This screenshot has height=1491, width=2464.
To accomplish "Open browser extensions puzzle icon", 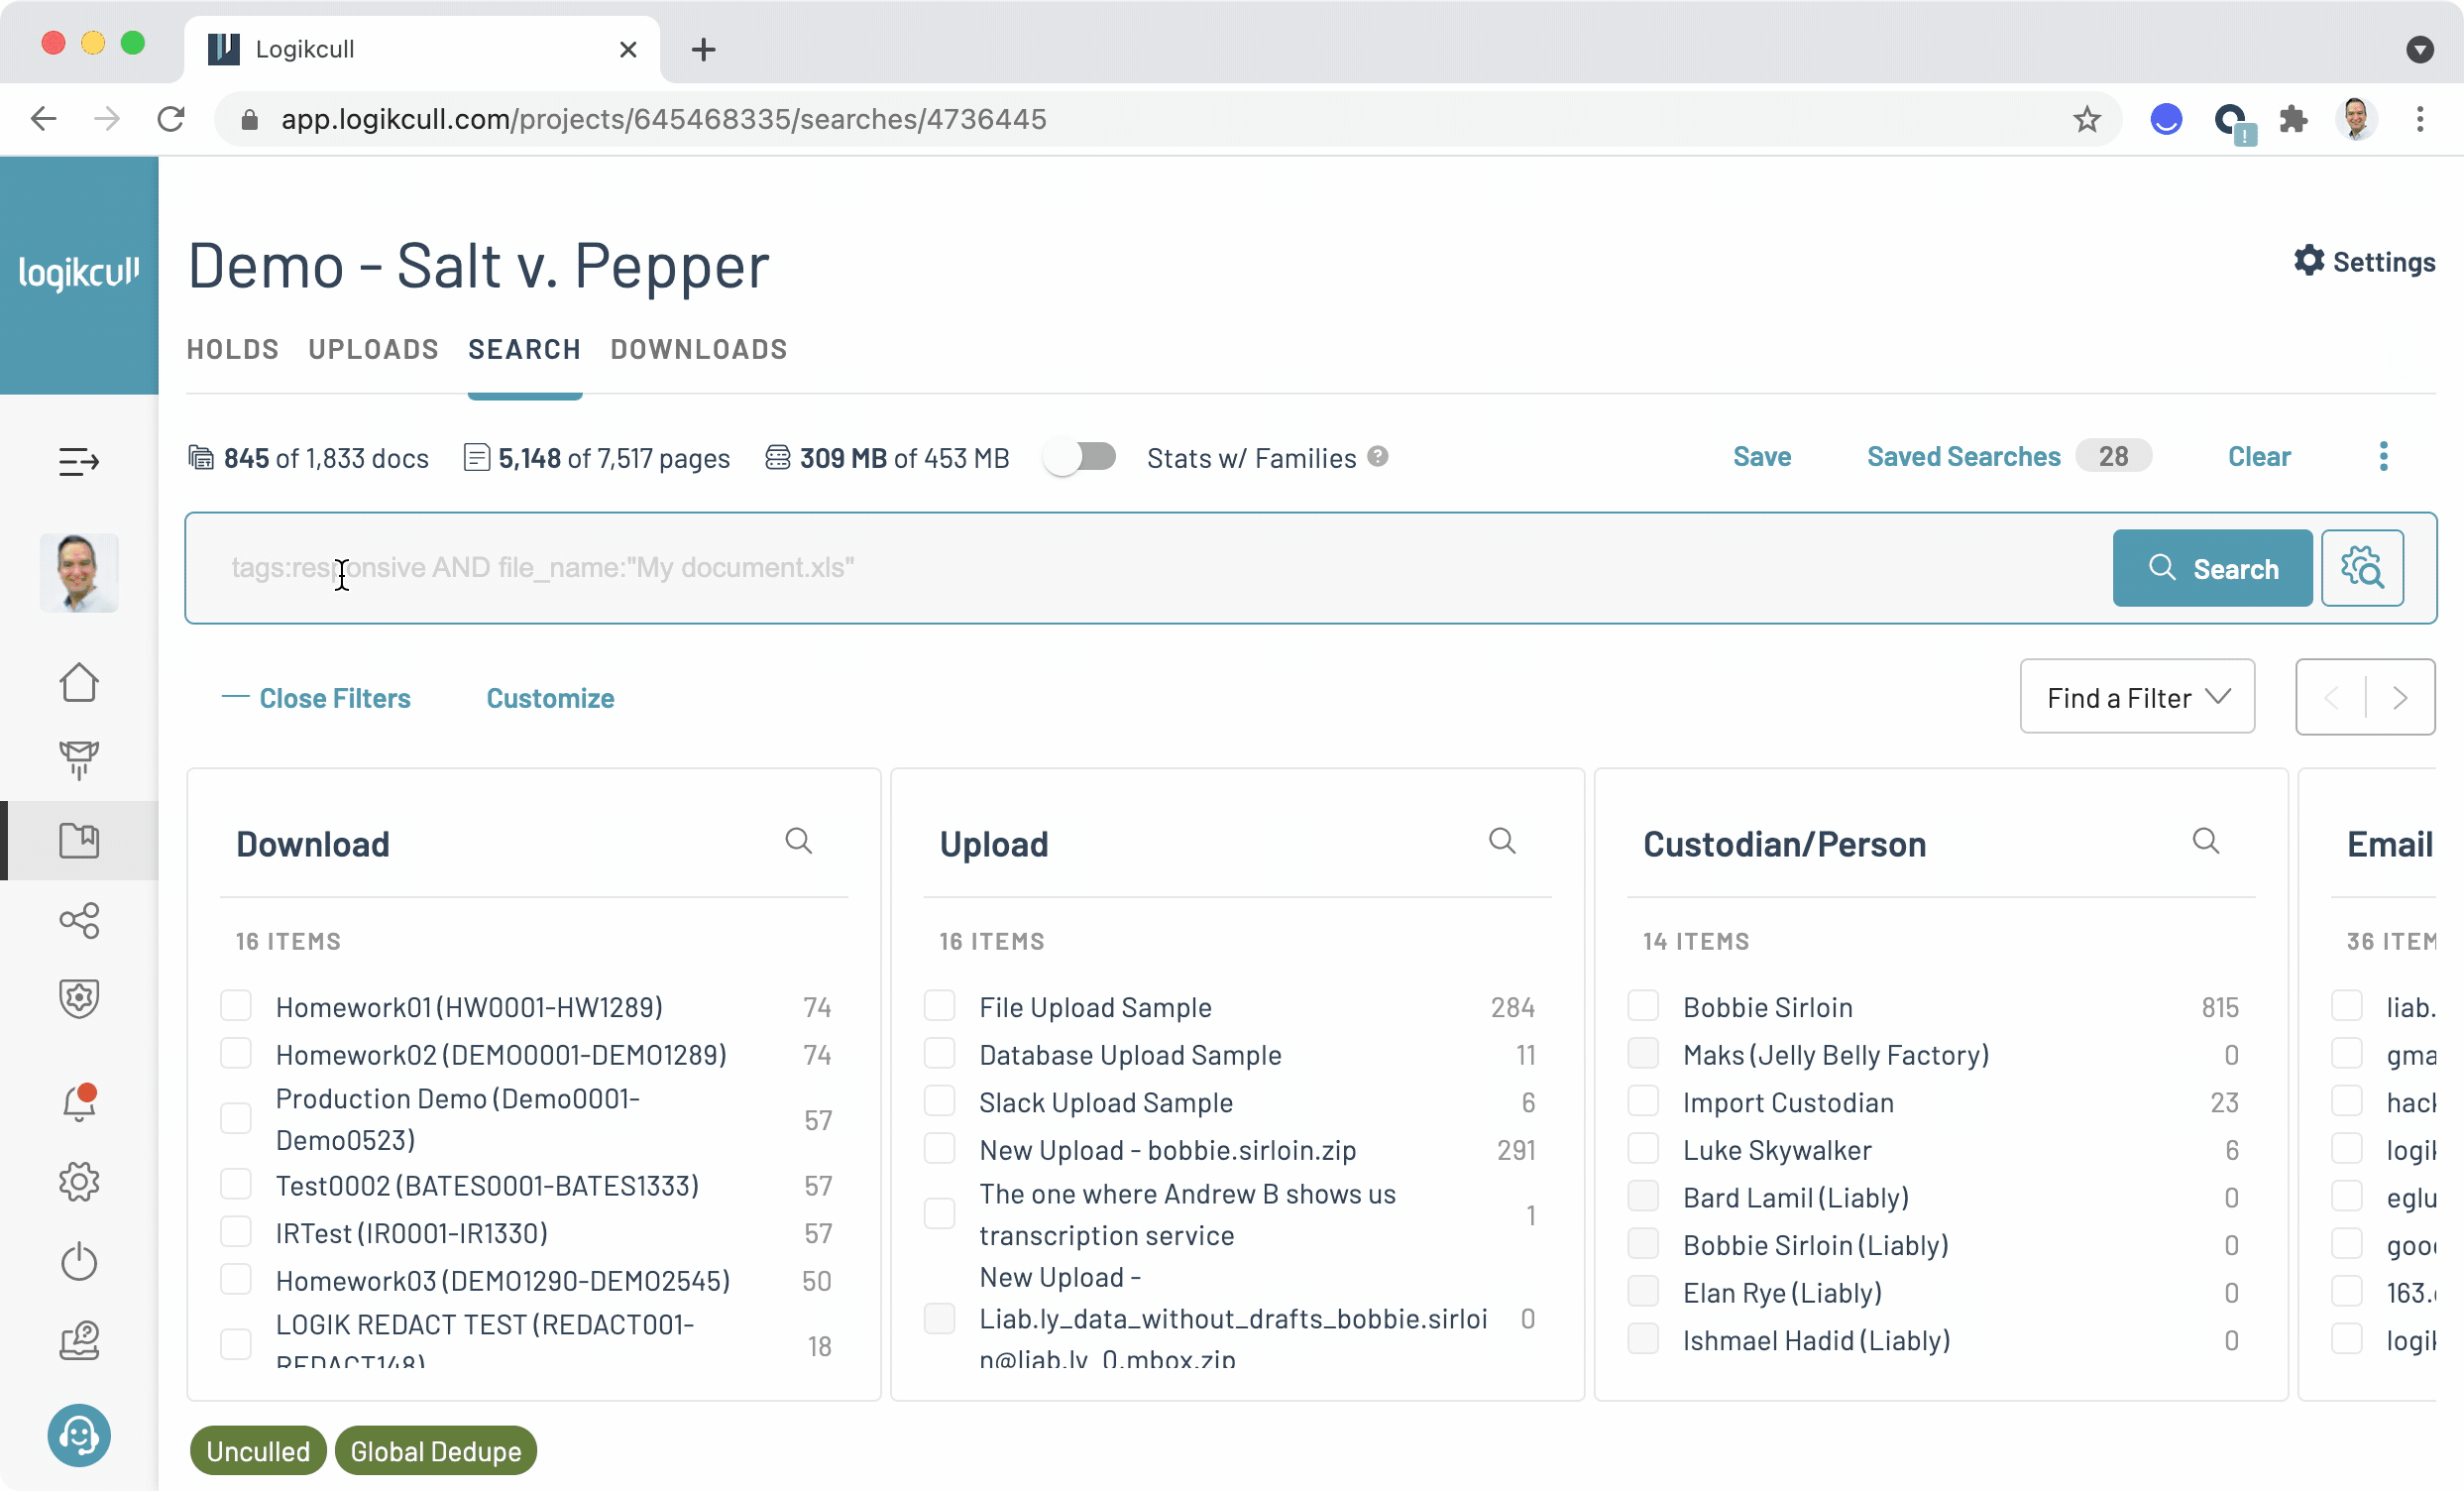I will [2293, 119].
